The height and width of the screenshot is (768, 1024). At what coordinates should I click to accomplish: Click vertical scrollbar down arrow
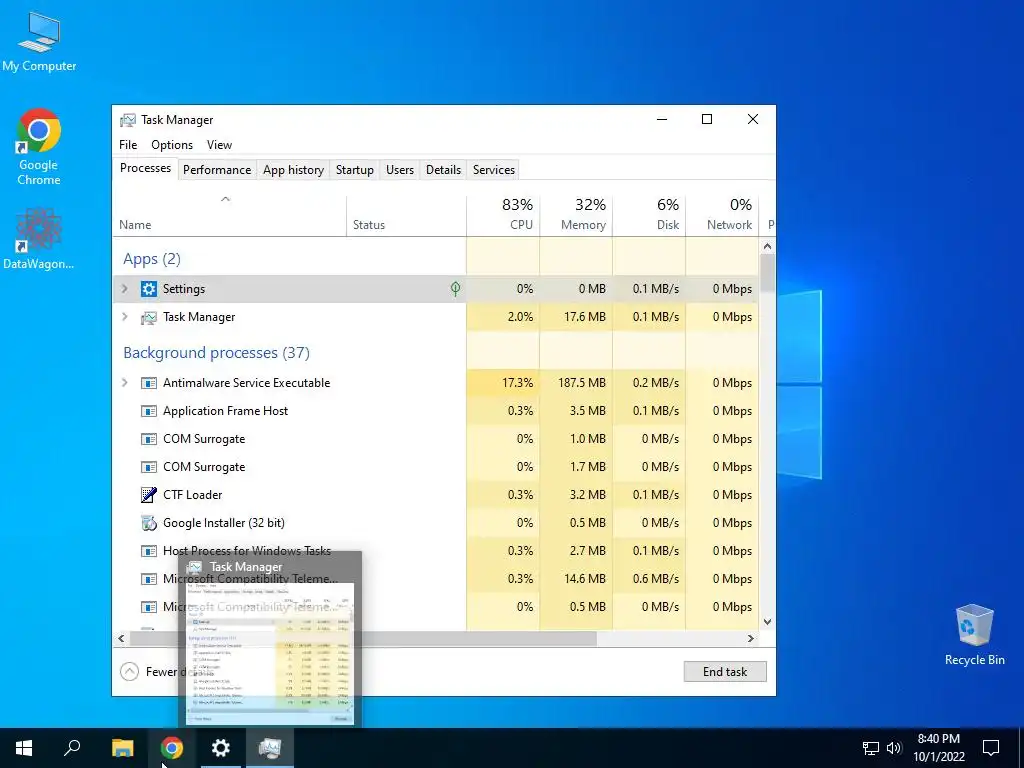tap(767, 622)
